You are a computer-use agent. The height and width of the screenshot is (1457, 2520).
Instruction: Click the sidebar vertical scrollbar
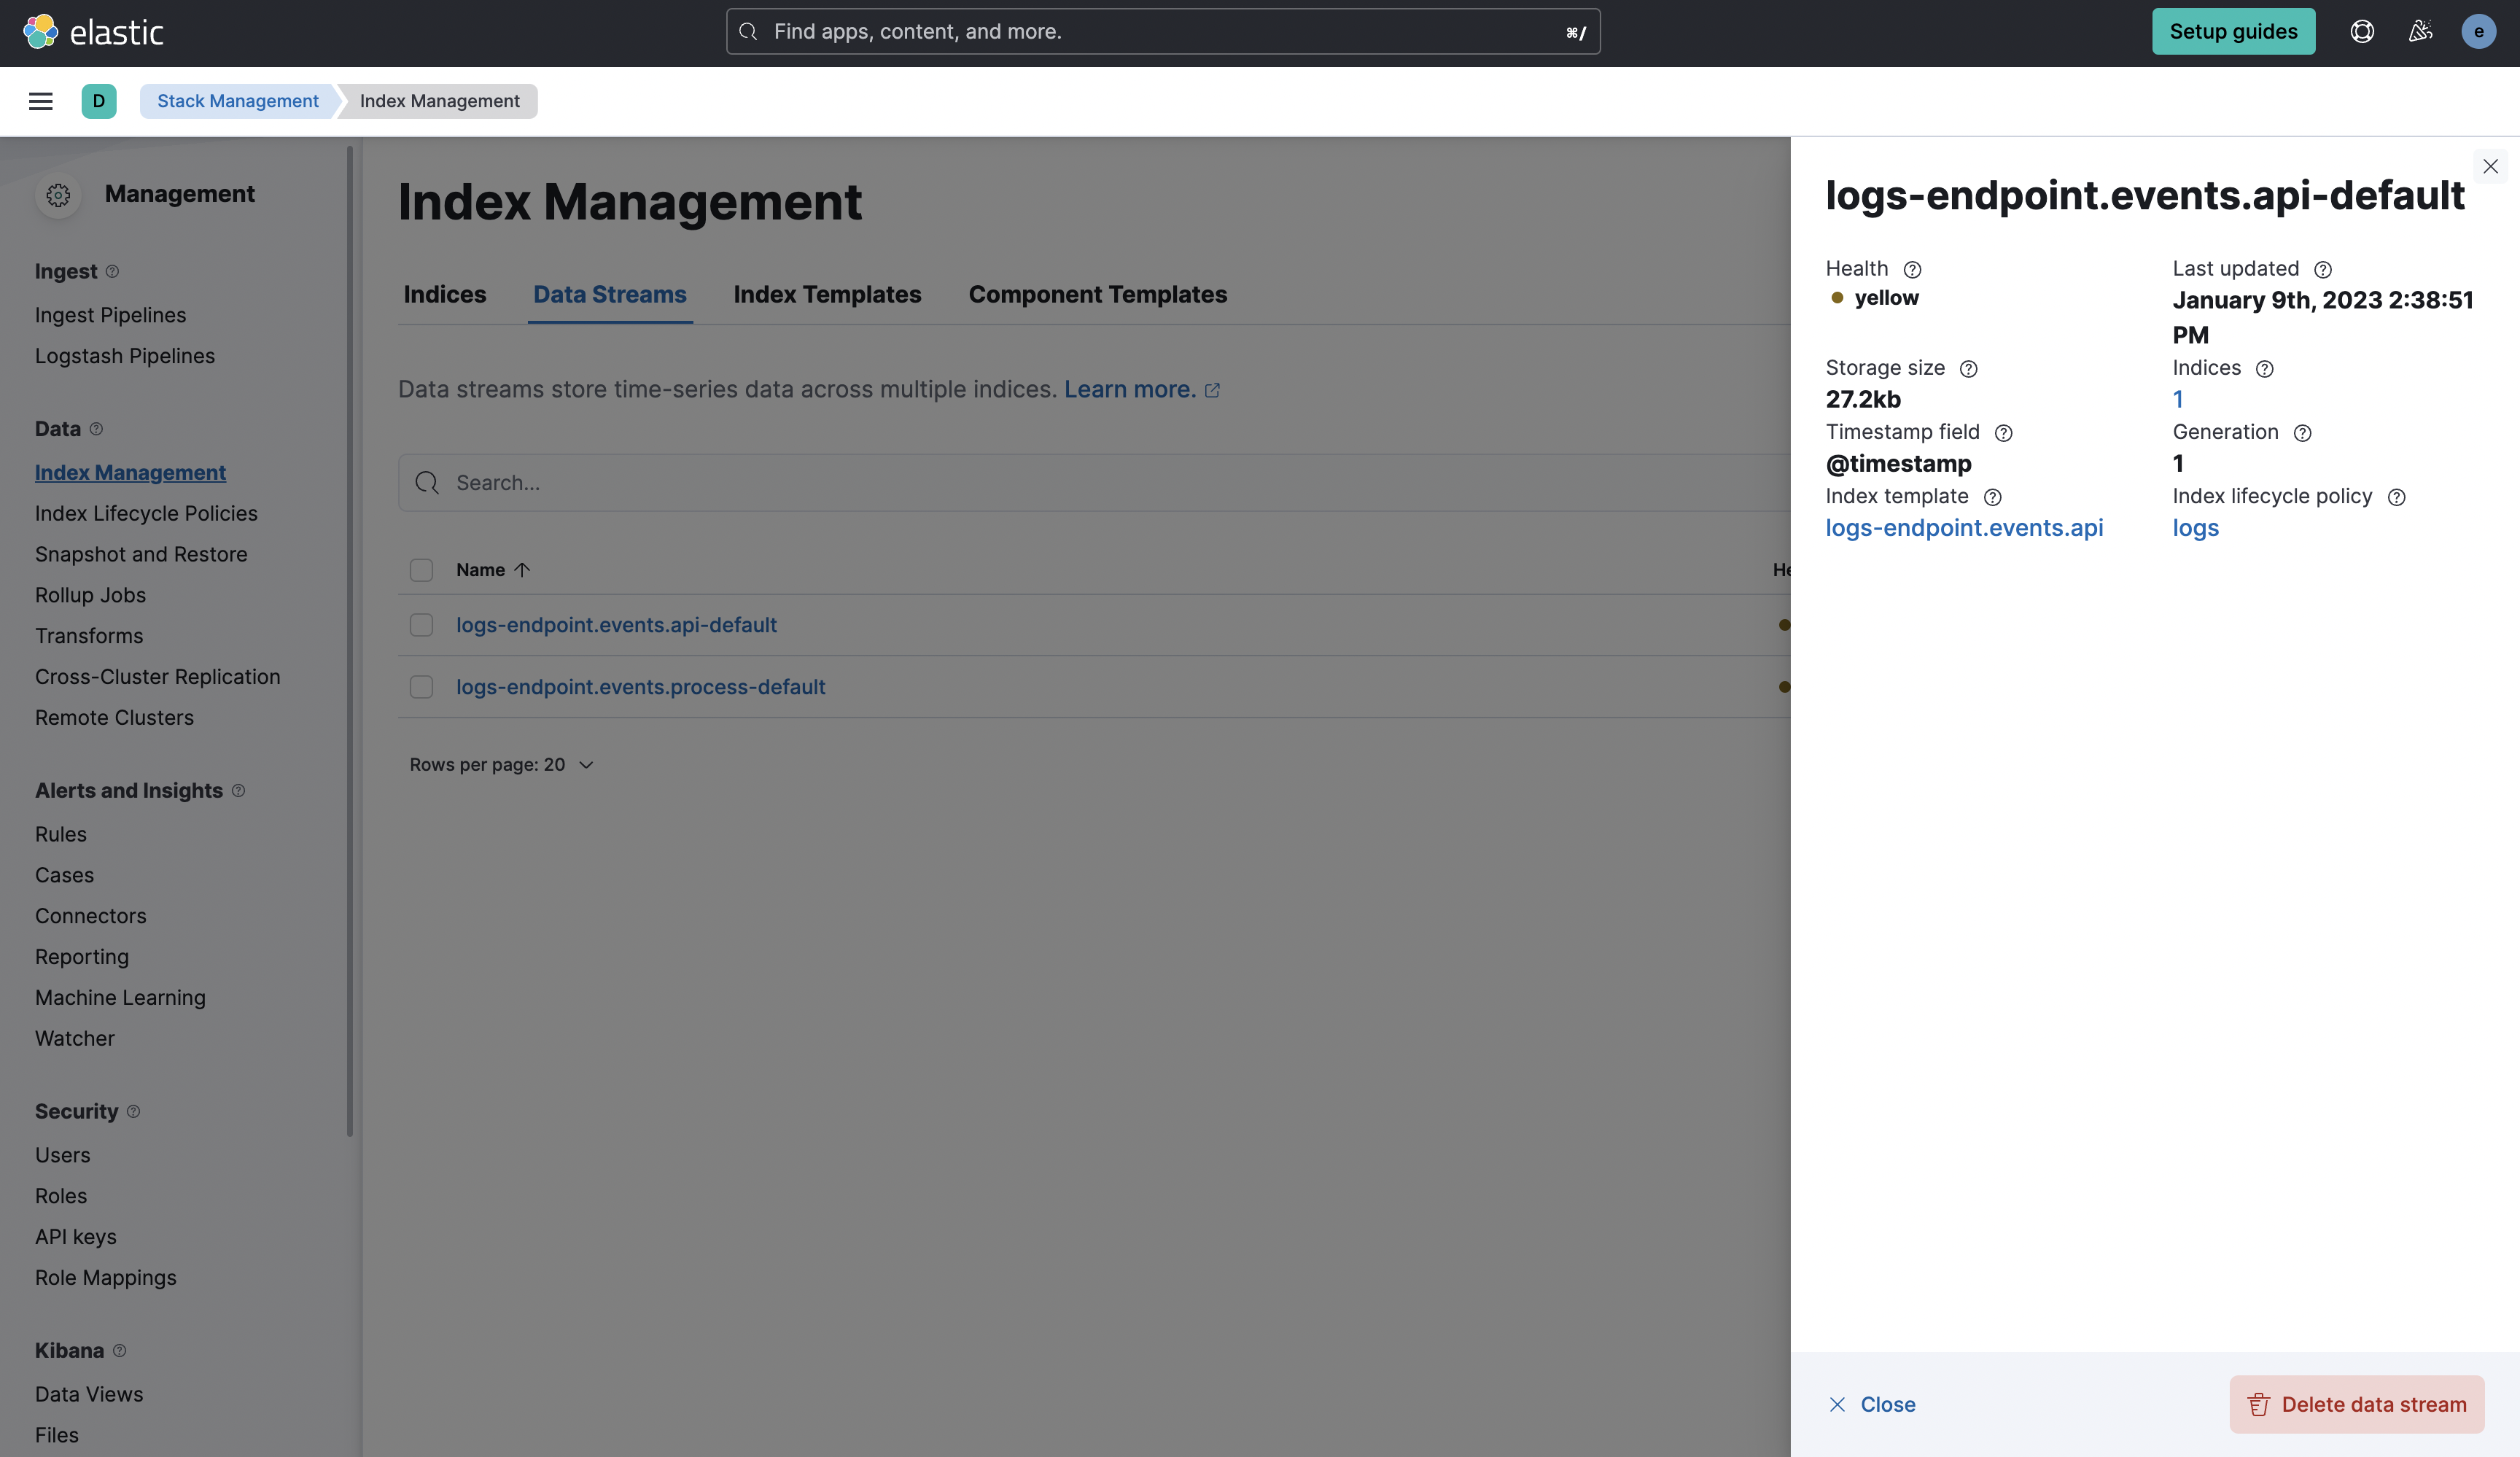(350, 640)
